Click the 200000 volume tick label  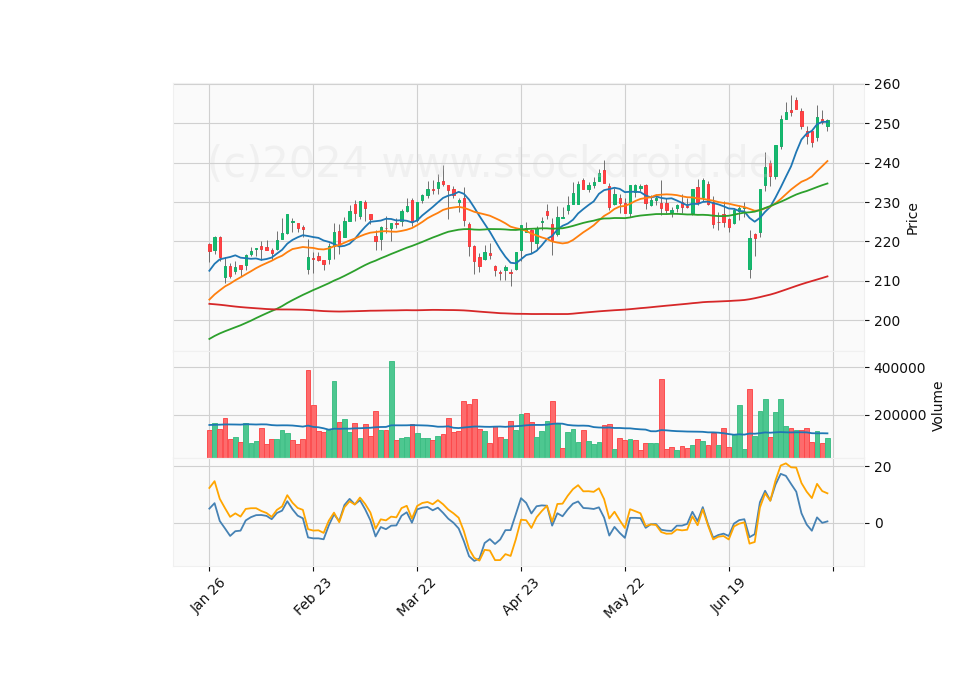pyautogui.click(x=900, y=416)
